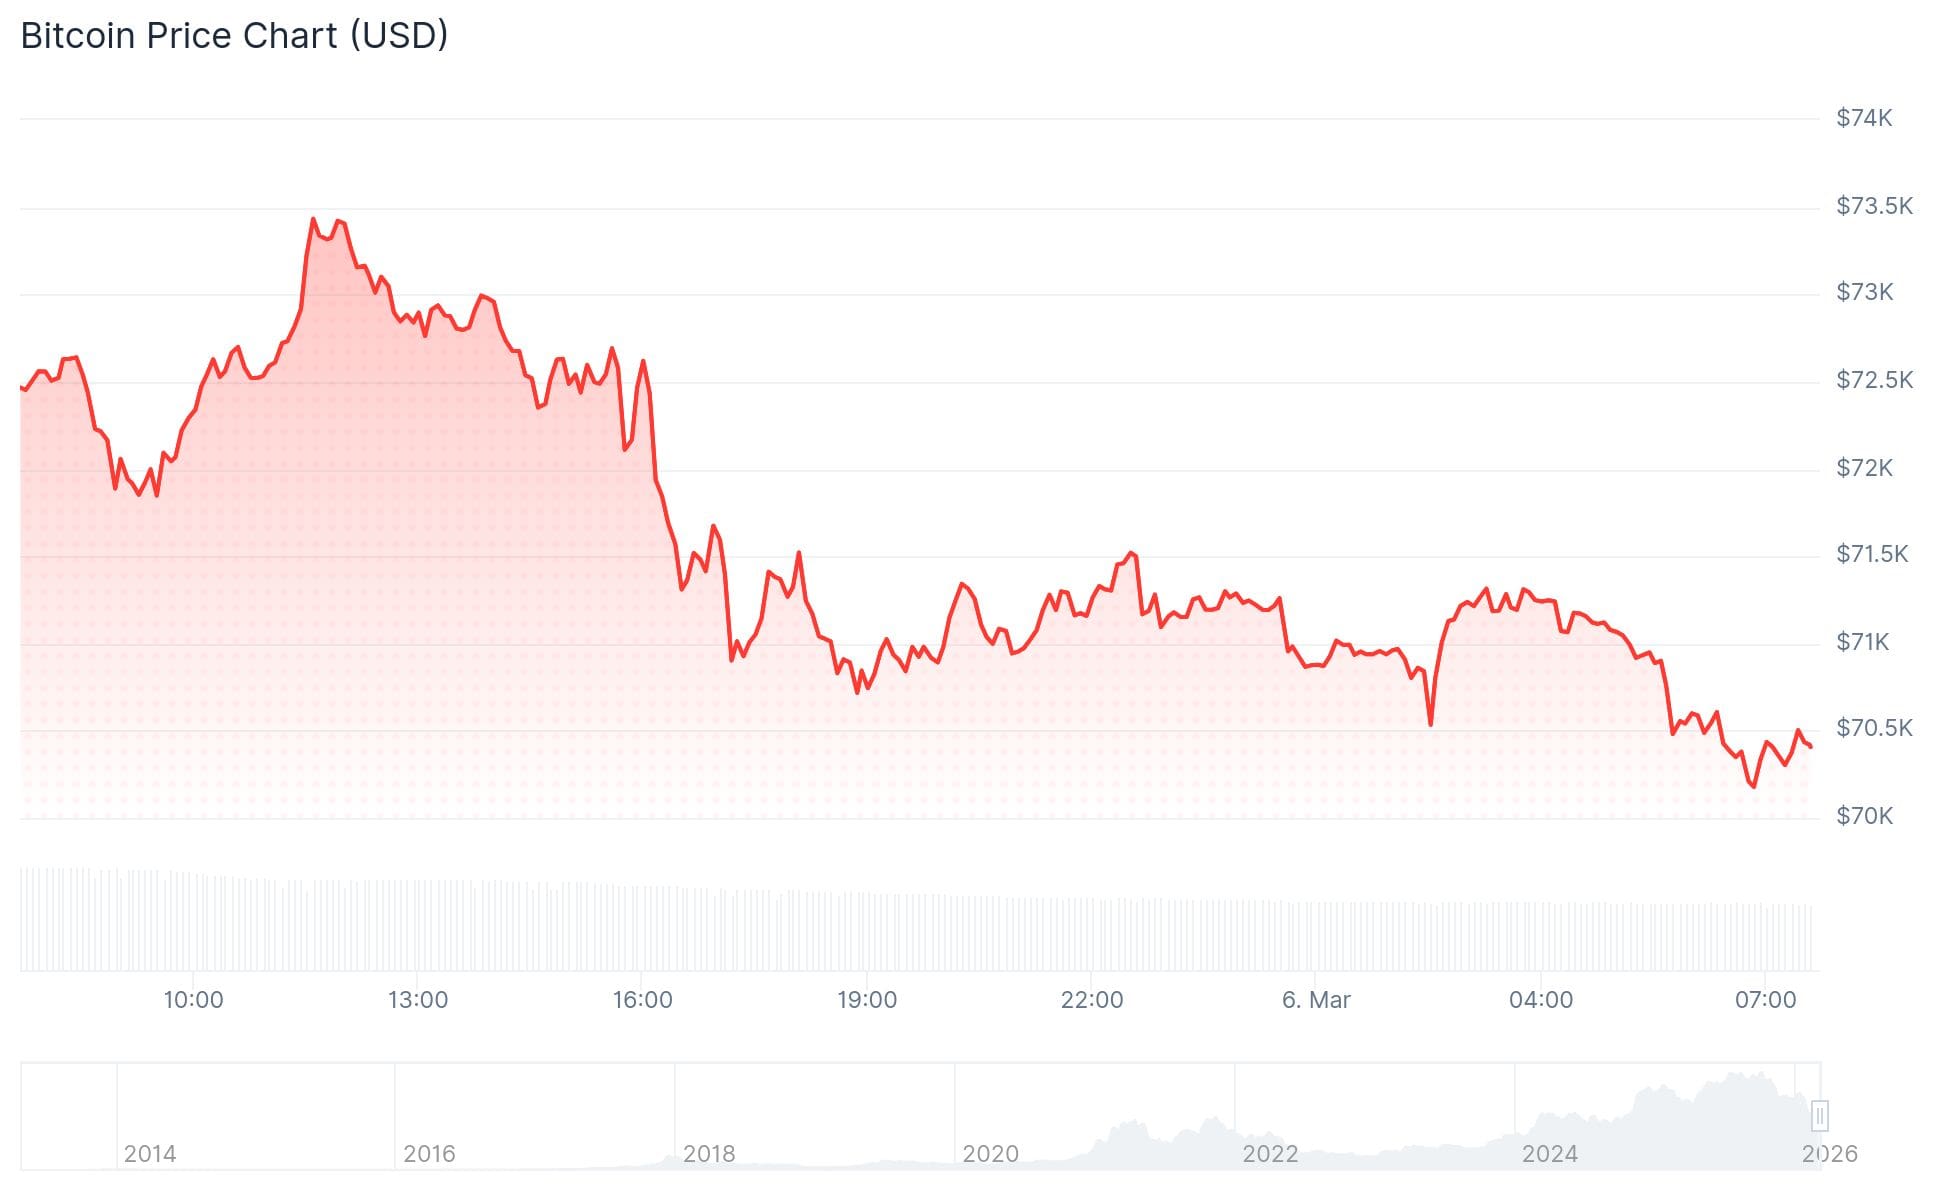Click the navigator range handle
1935x1200 pixels.
coord(1819,1115)
